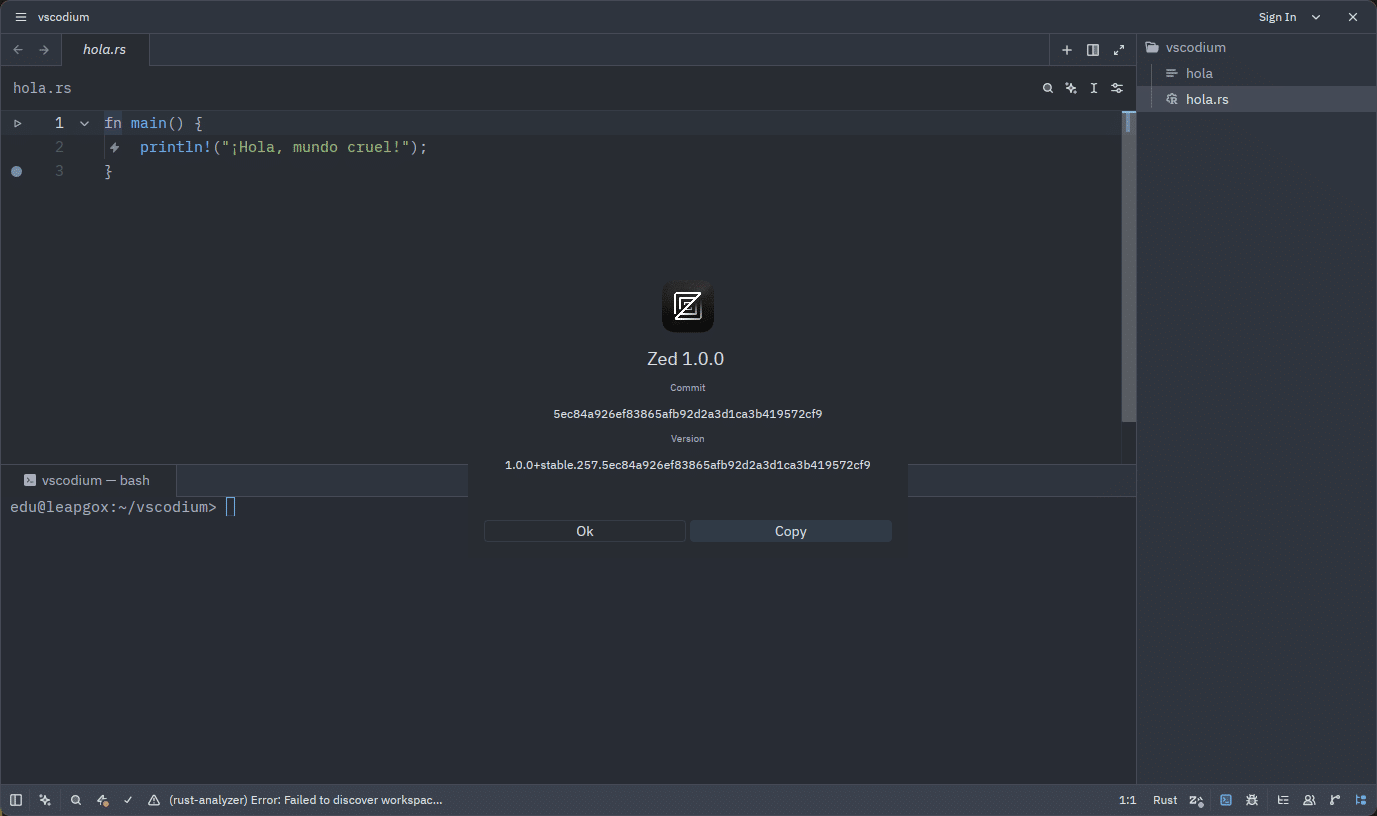Open the hamburger application menu

tap(20, 17)
